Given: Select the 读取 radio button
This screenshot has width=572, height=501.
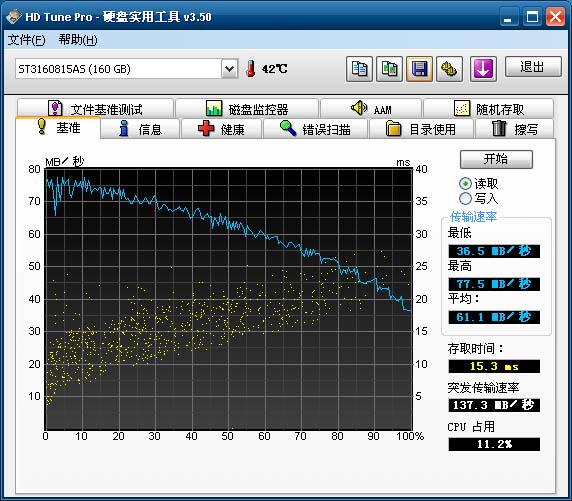Looking at the screenshot, I should coord(465,183).
